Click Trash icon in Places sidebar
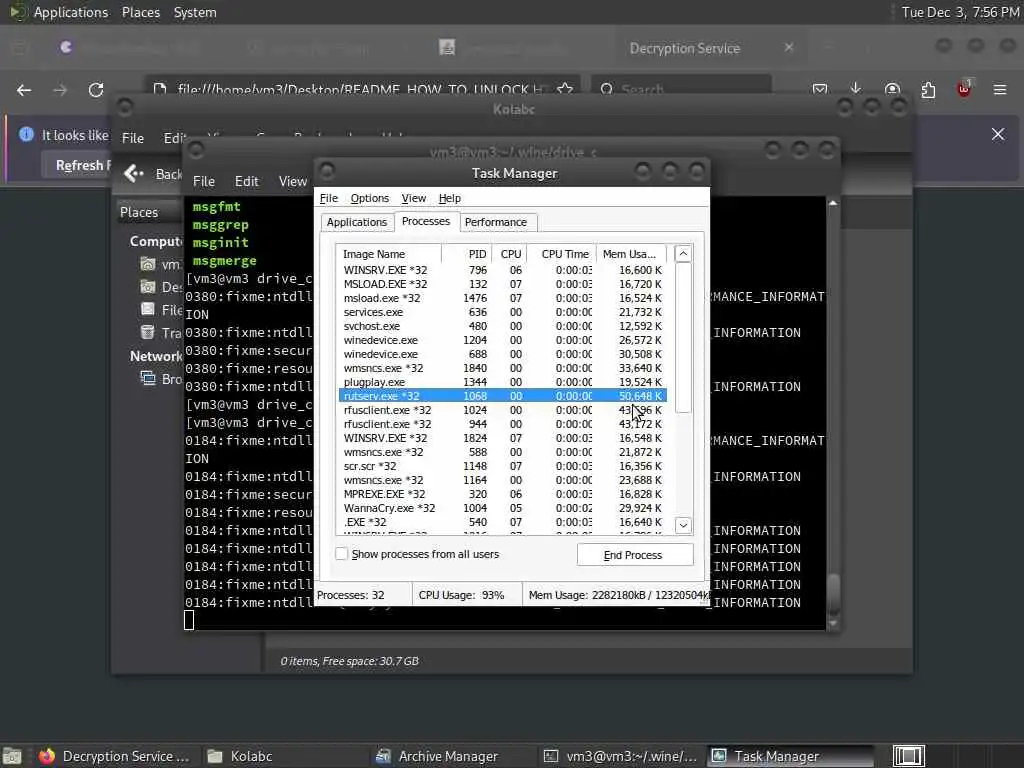 [x=148, y=332]
